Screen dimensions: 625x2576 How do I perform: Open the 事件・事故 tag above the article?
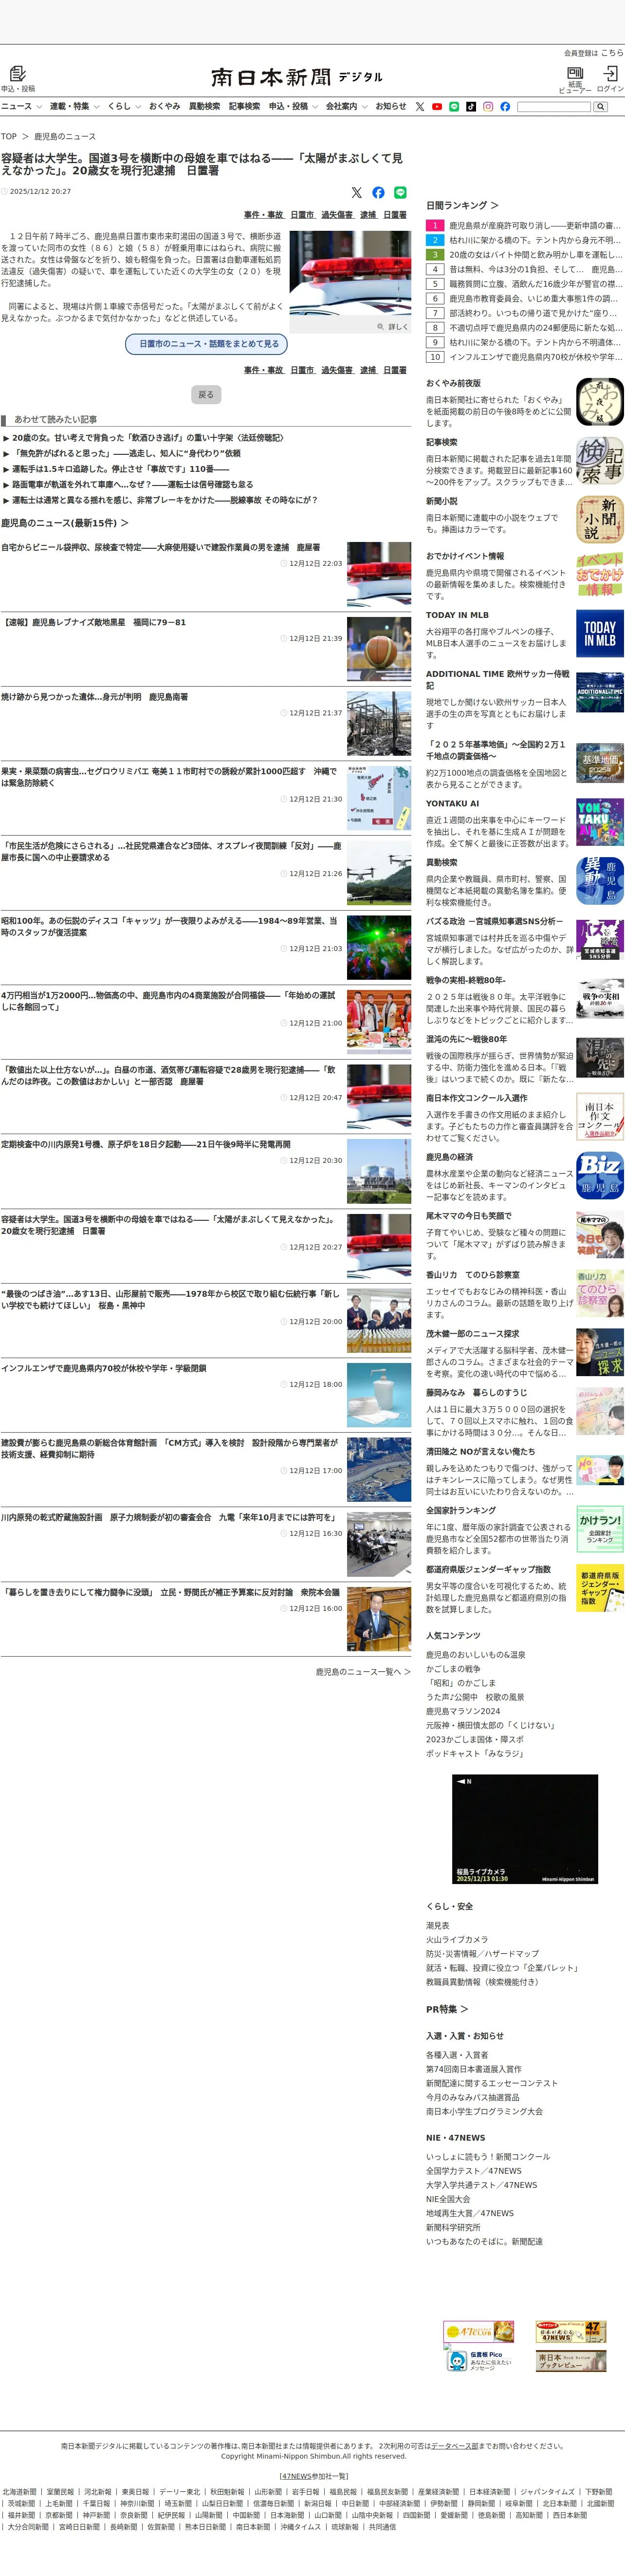tap(264, 215)
